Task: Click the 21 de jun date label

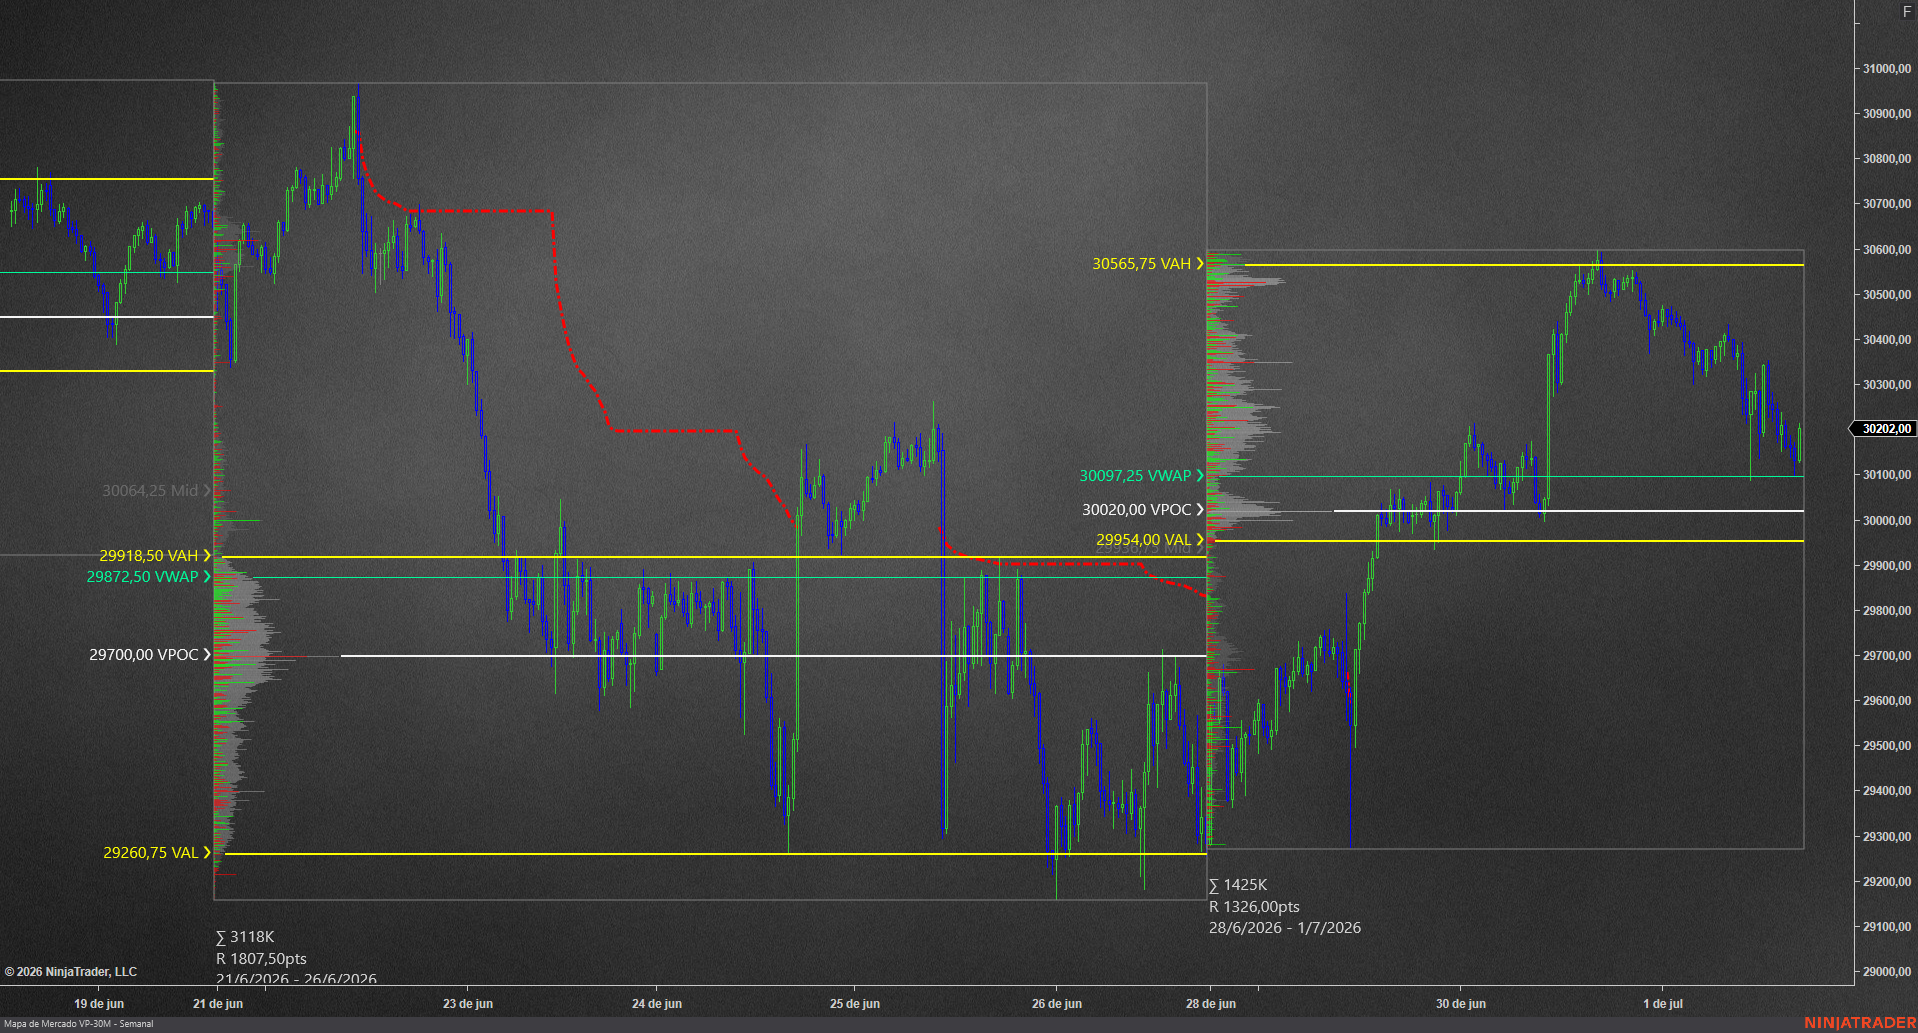Action: tap(218, 1004)
